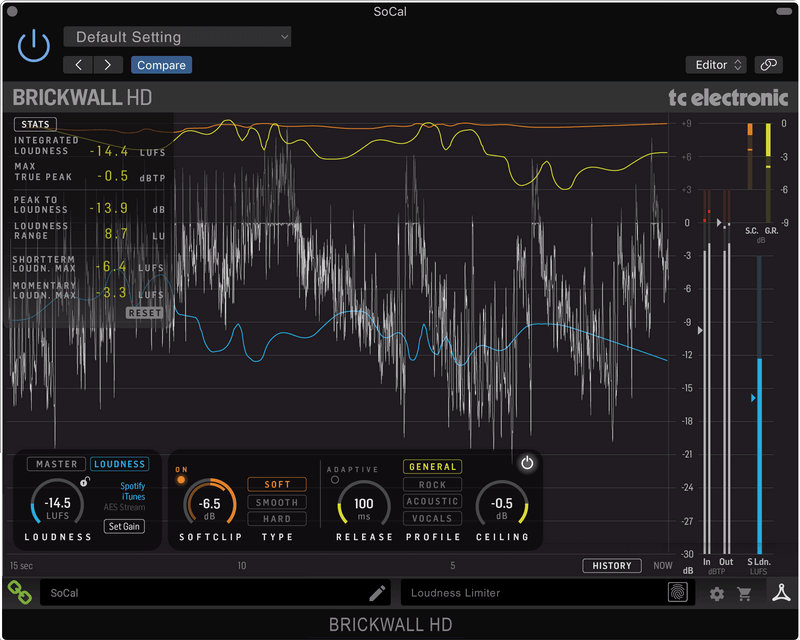Screen dimensions: 800x640
Task: Click the Out level meter bar
Action: (727, 373)
